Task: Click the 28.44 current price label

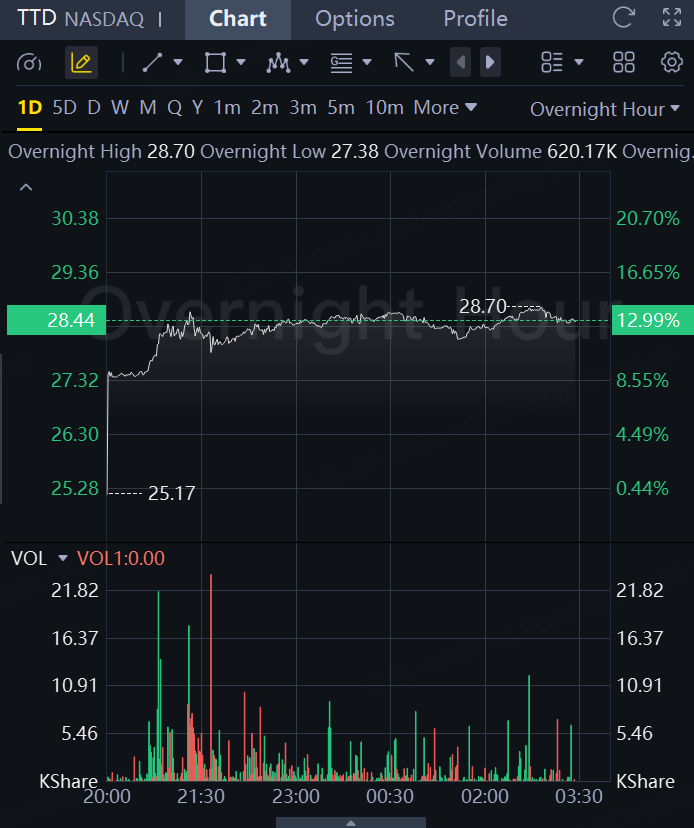Action: coord(57,320)
